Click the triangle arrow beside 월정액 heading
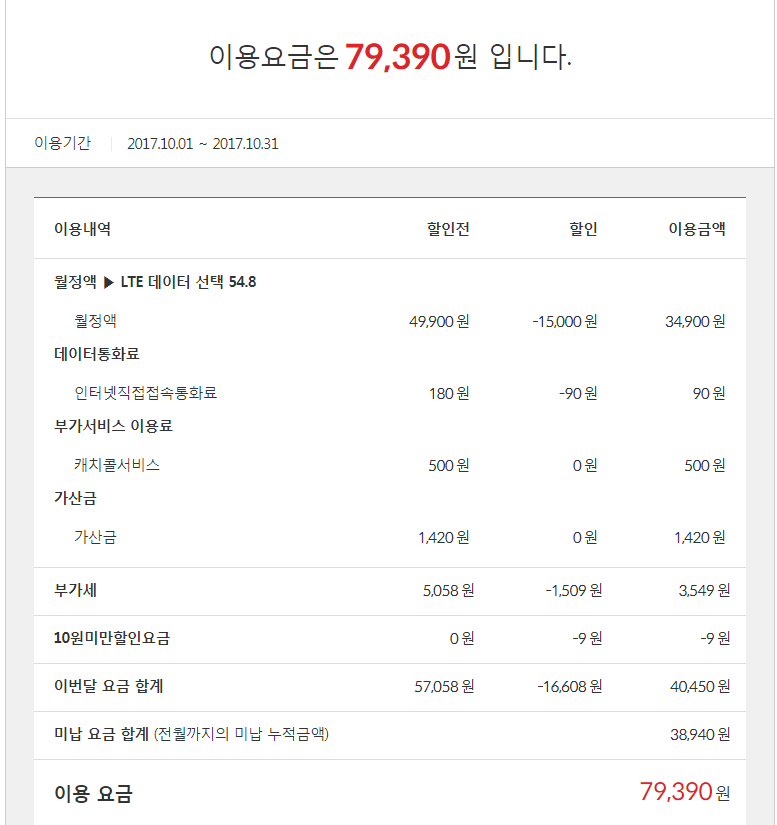Image resolution: width=777 pixels, height=825 pixels. pos(108,282)
